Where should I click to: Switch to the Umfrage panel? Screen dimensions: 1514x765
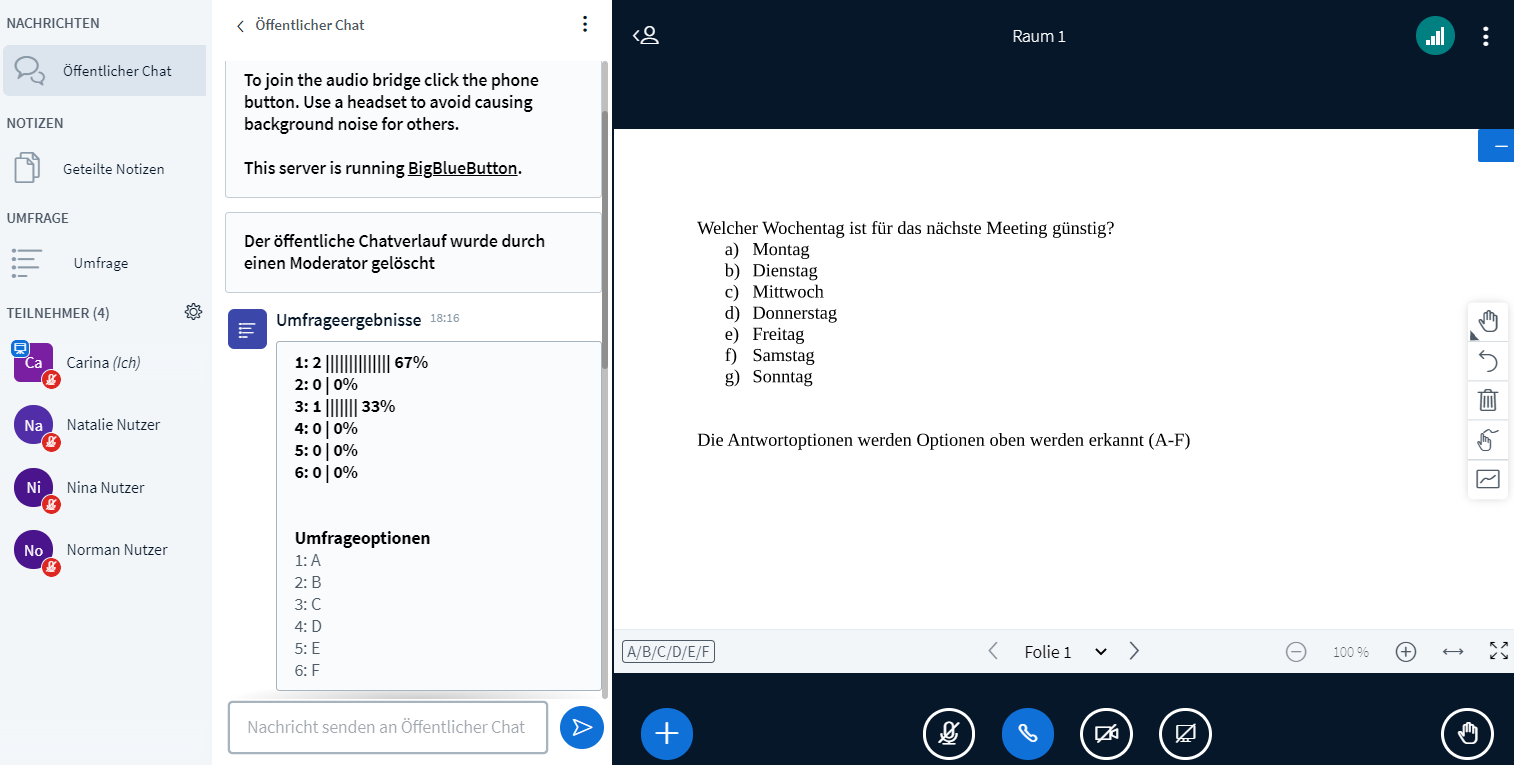(x=100, y=262)
